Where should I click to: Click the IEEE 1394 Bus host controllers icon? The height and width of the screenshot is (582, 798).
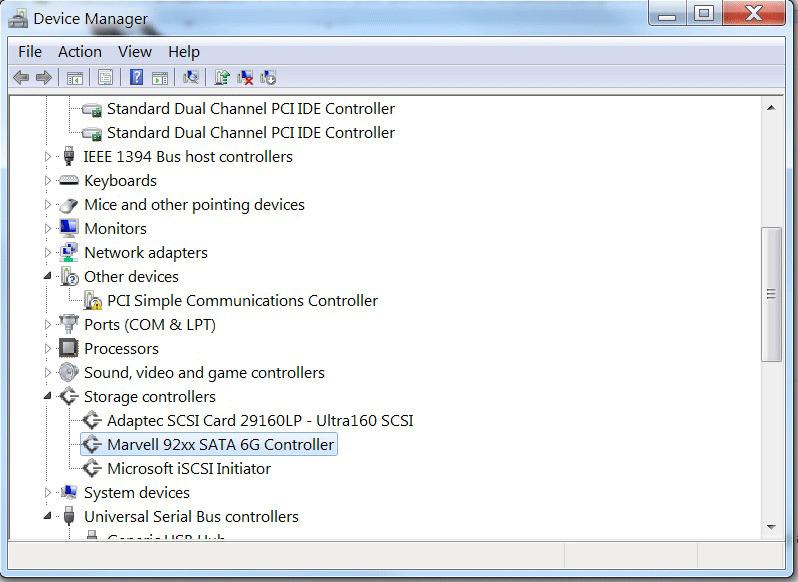[69, 156]
